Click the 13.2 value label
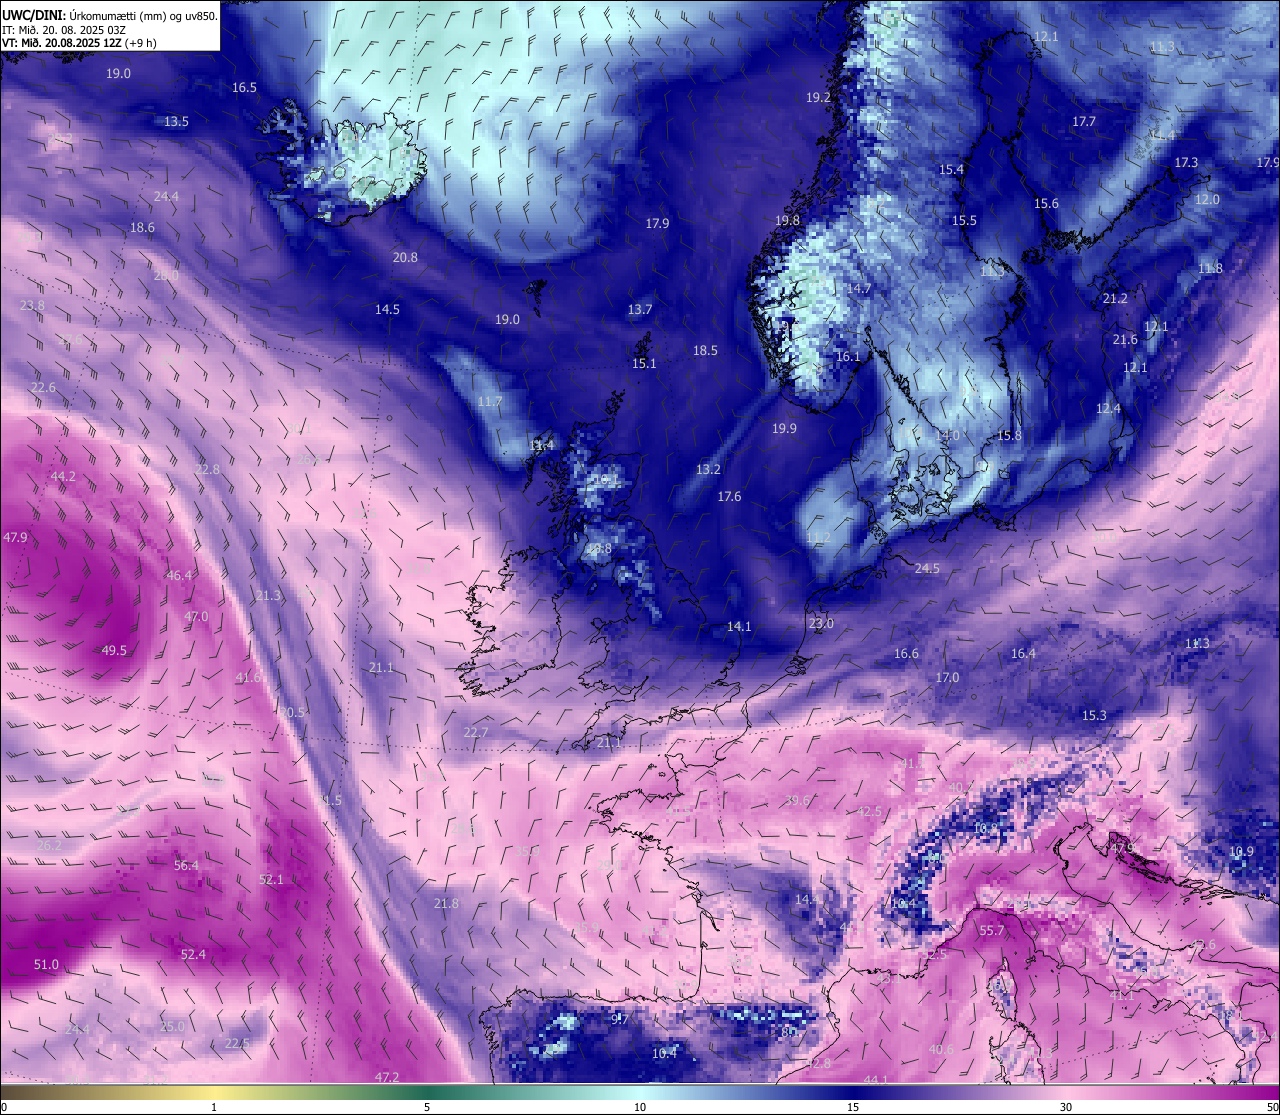The width and height of the screenshot is (1280, 1115). click(x=708, y=470)
